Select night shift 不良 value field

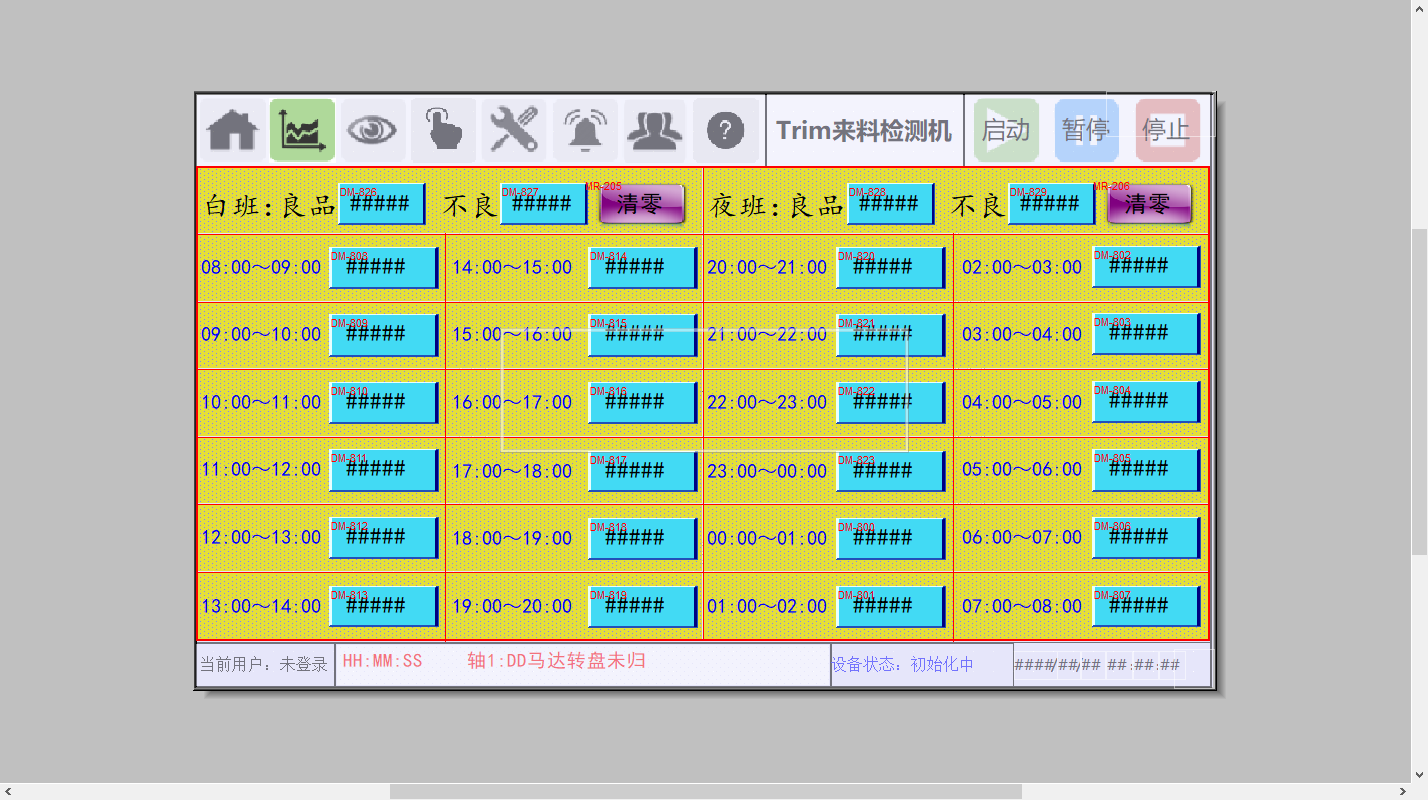pyautogui.click(x=1052, y=204)
